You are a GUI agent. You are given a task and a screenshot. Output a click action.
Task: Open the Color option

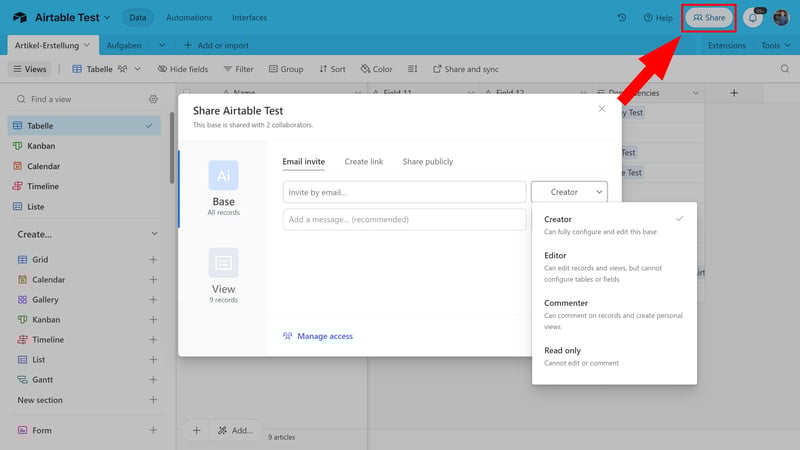coord(376,69)
